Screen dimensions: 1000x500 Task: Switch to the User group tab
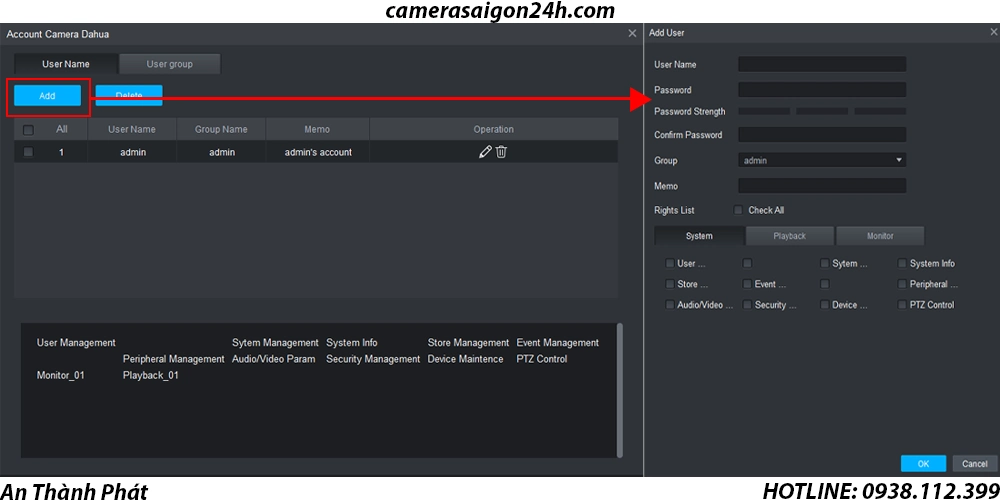(x=170, y=64)
